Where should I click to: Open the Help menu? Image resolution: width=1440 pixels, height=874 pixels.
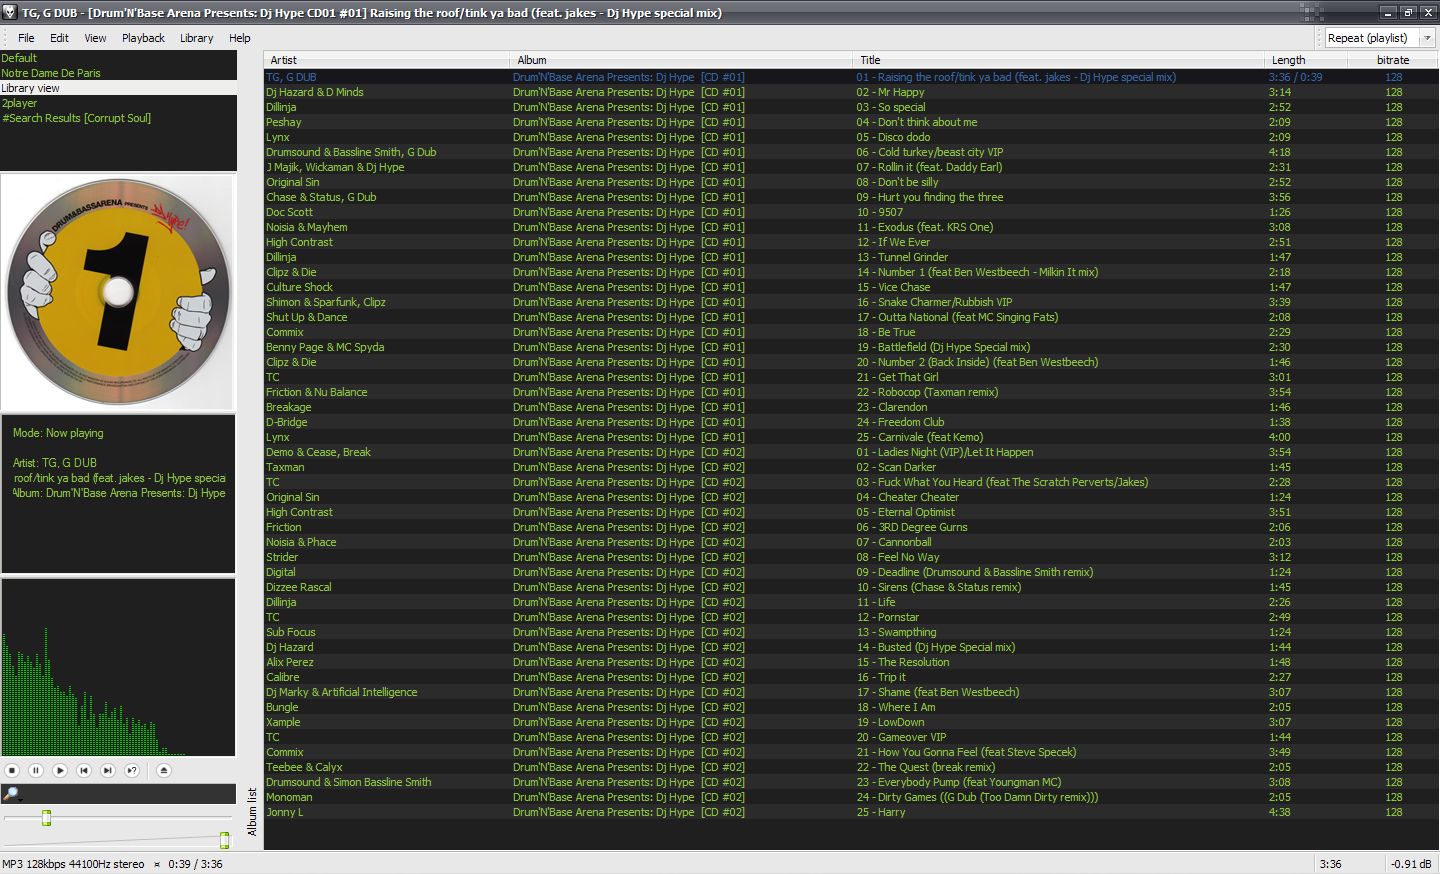click(x=240, y=38)
